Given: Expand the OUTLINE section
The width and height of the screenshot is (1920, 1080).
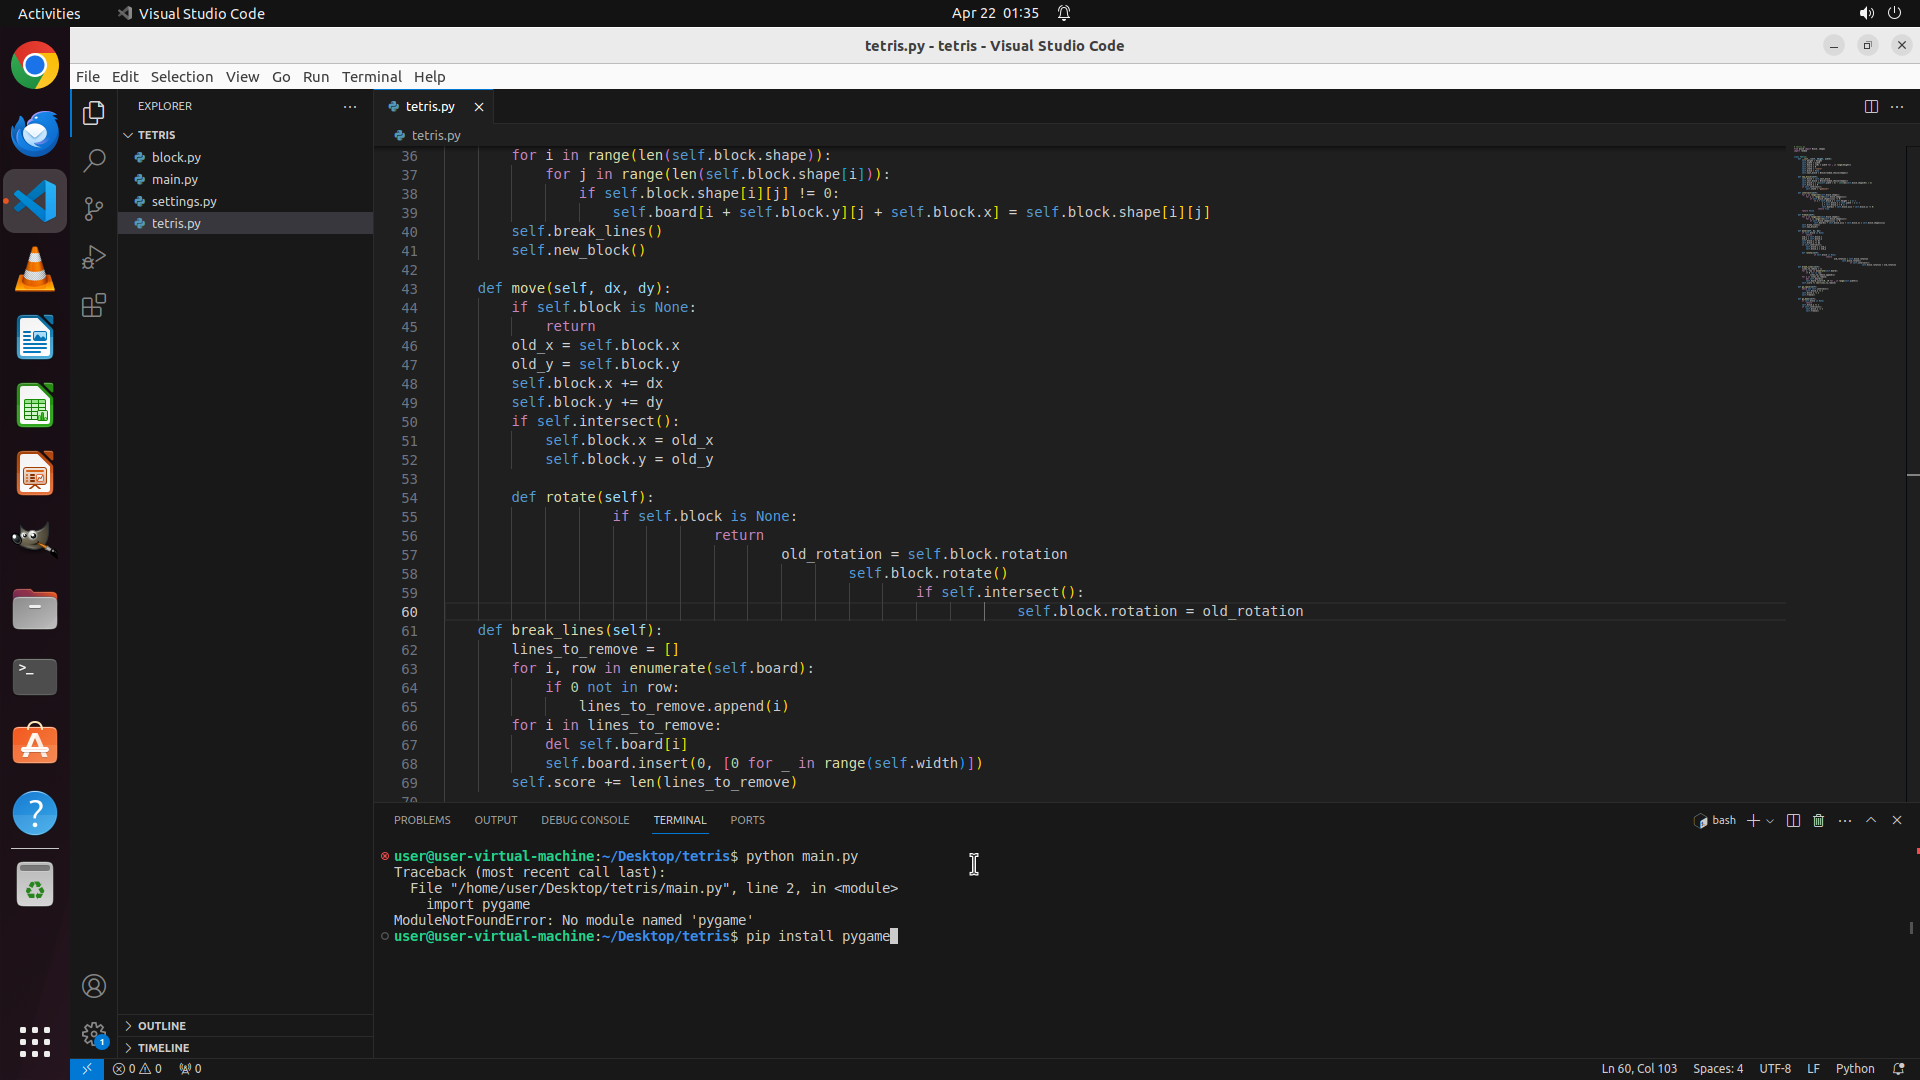Looking at the screenshot, I should point(162,1026).
